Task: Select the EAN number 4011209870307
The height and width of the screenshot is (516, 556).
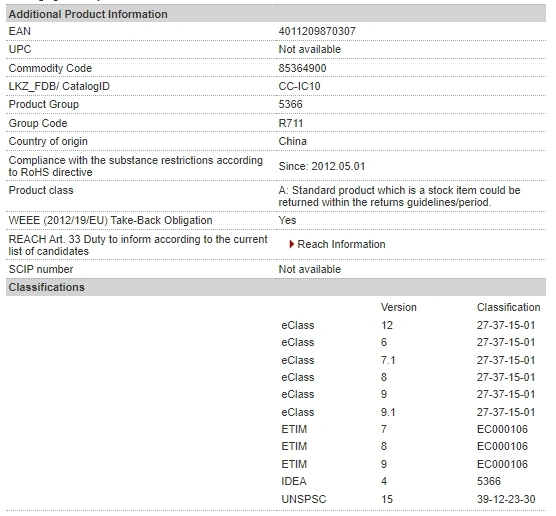Action: (x=317, y=31)
